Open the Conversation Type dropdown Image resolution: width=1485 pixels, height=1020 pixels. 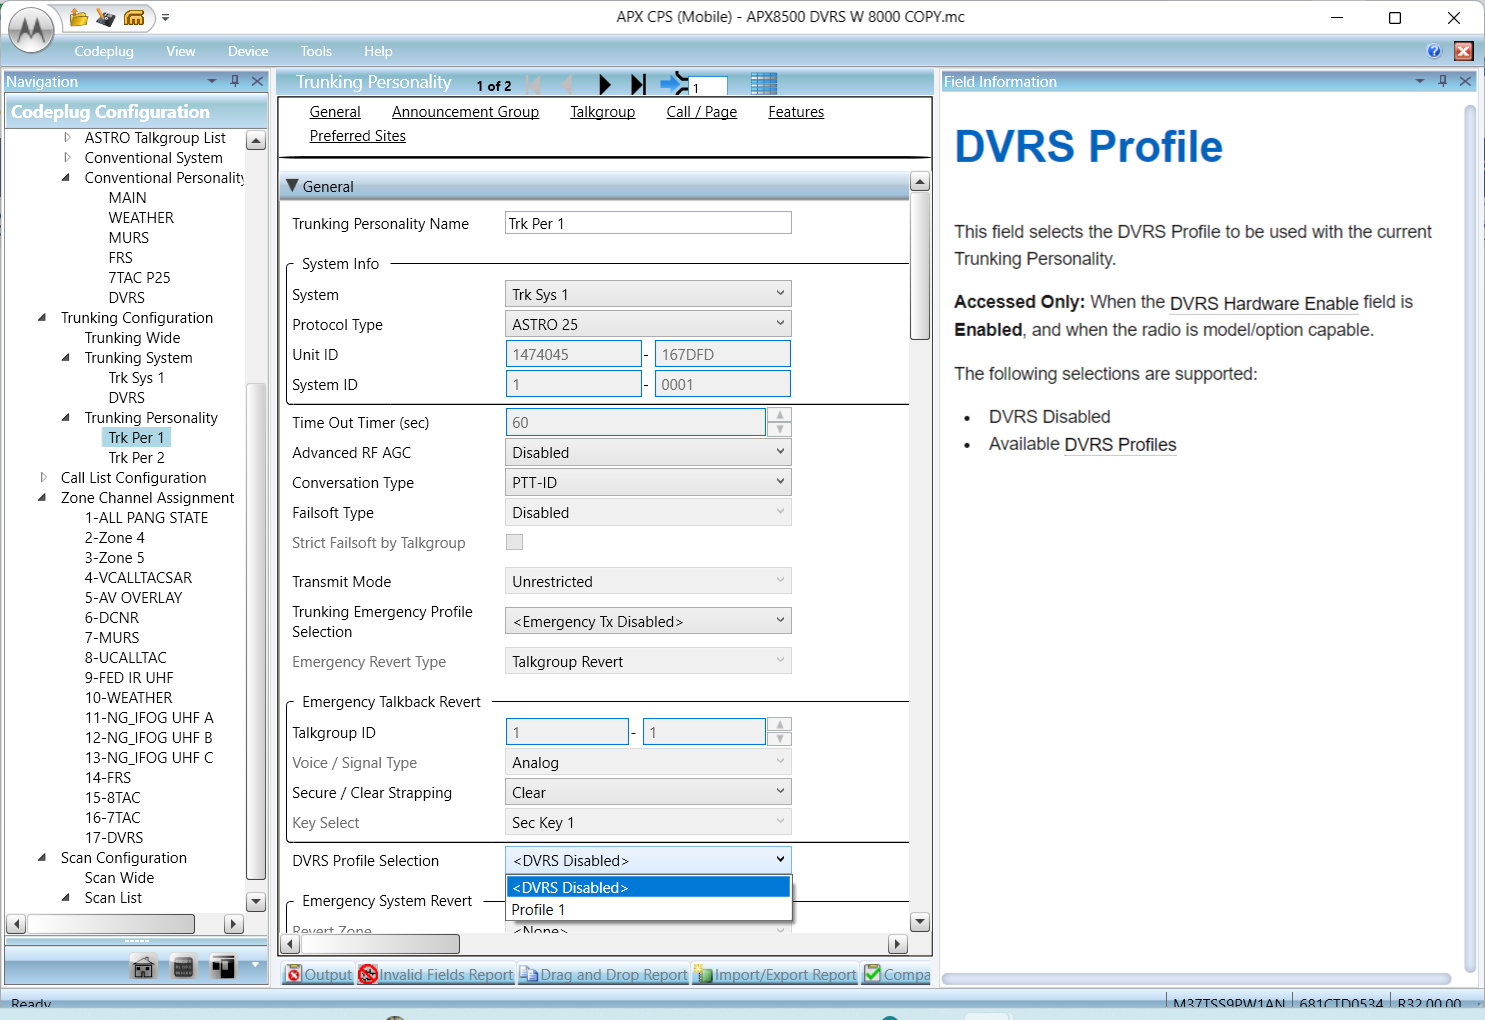click(x=648, y=482)
